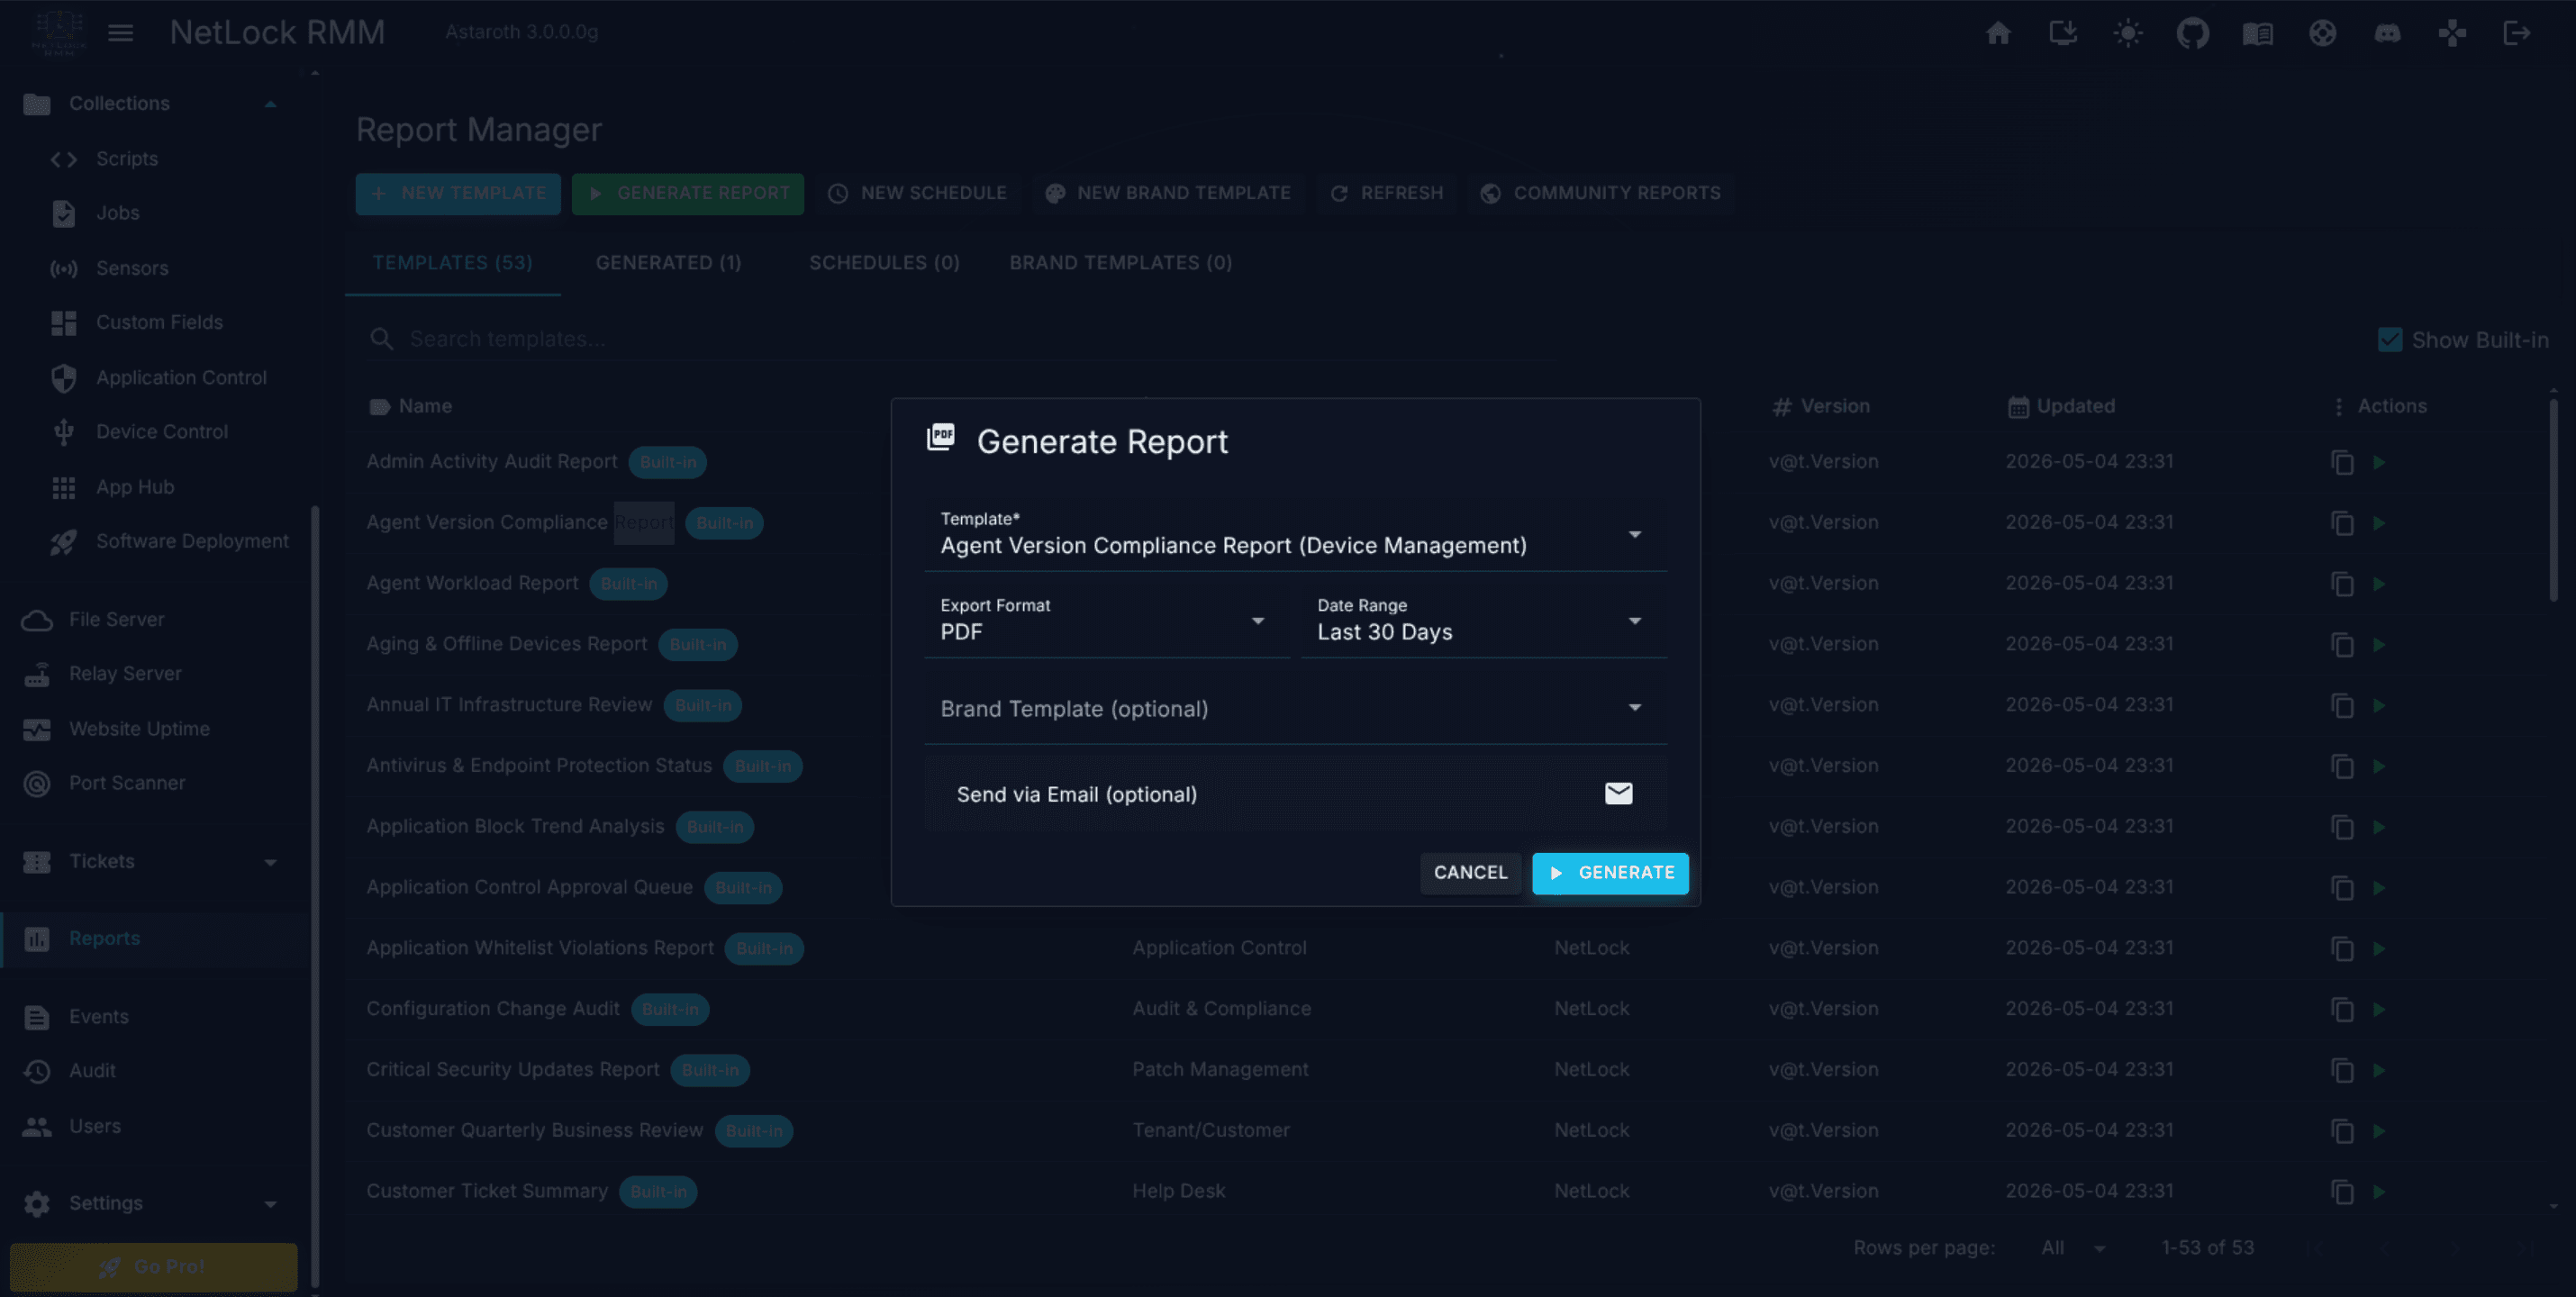Click Cancel in Generate Report dialog
This screenshot has width=2576, height=1297.
[x=1470, y=873]
